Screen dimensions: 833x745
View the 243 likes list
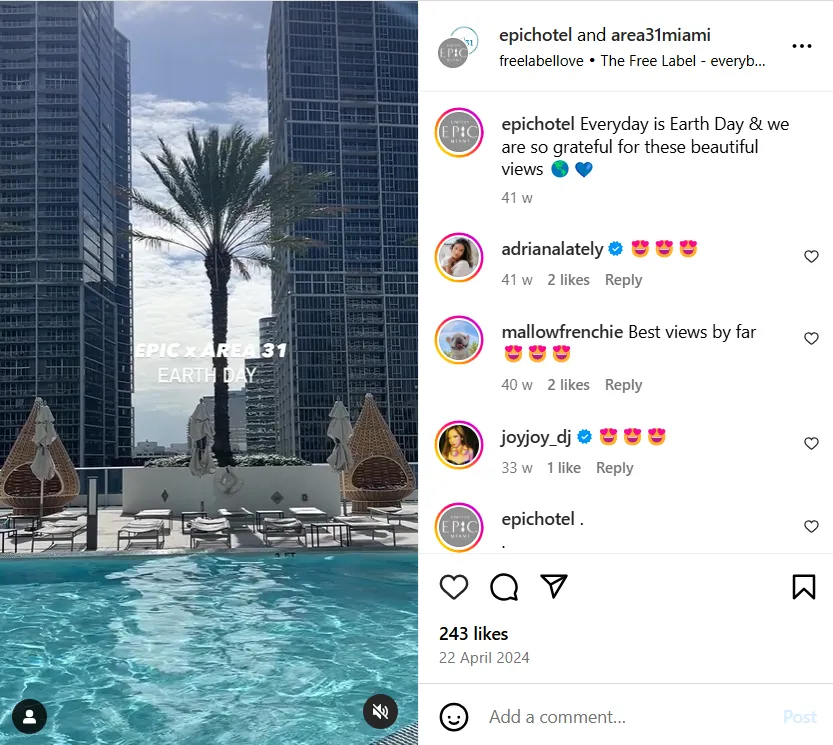[473, 634]
